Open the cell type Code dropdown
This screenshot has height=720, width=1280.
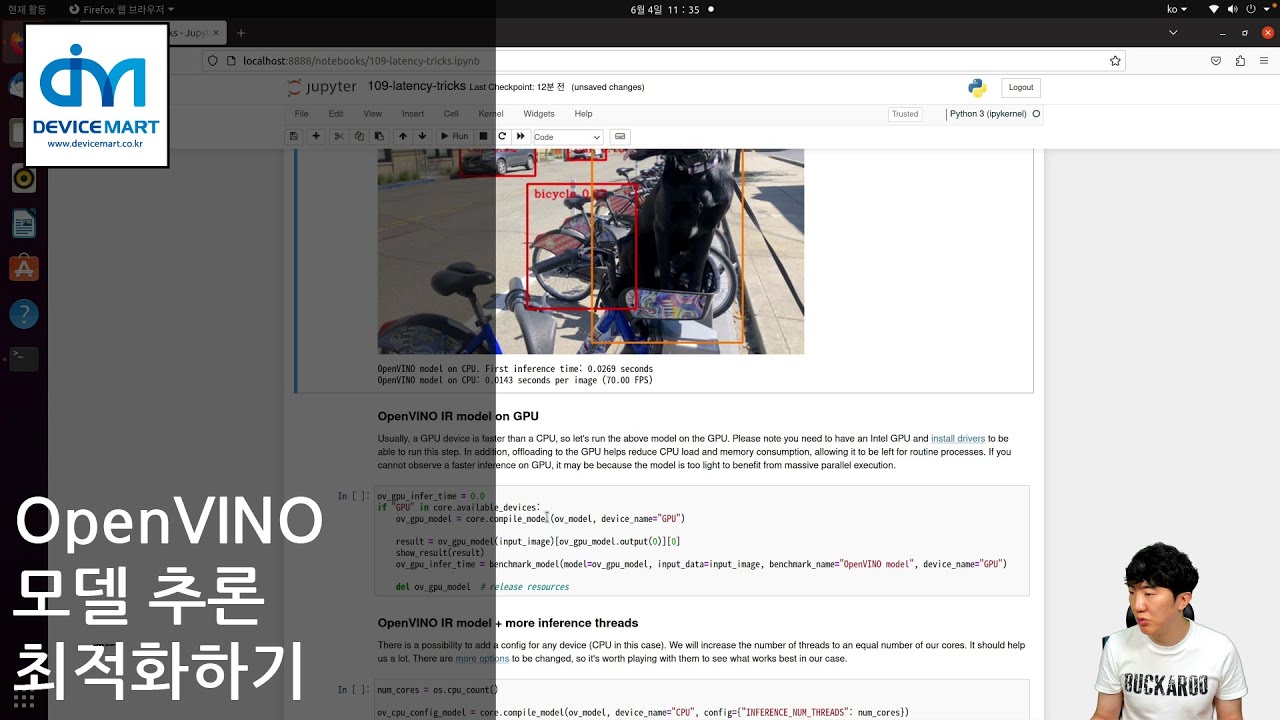567,137
